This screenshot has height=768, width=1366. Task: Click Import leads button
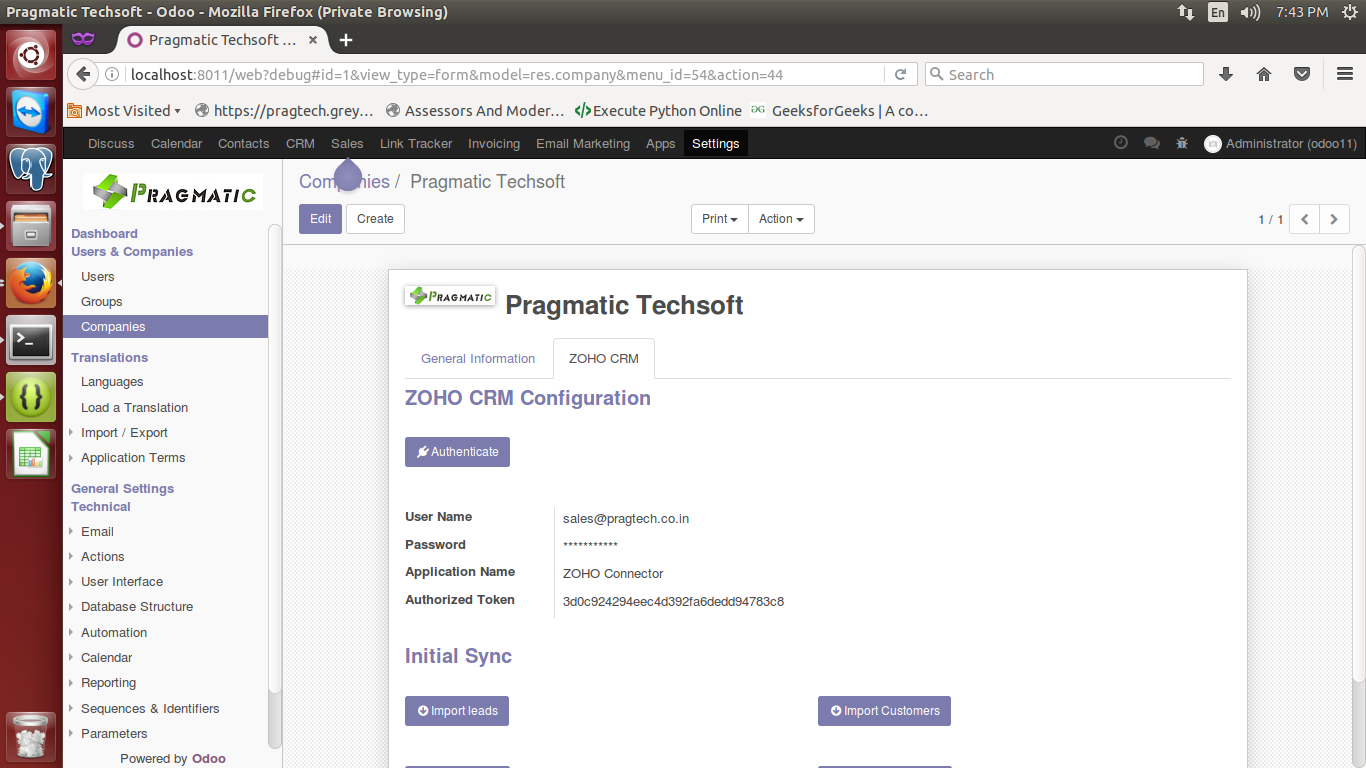(x=457, y=711)
